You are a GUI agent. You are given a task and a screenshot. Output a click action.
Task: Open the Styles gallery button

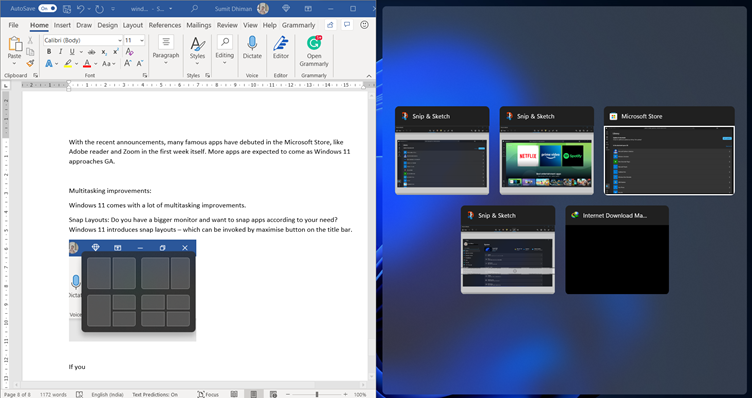point(197,49)
